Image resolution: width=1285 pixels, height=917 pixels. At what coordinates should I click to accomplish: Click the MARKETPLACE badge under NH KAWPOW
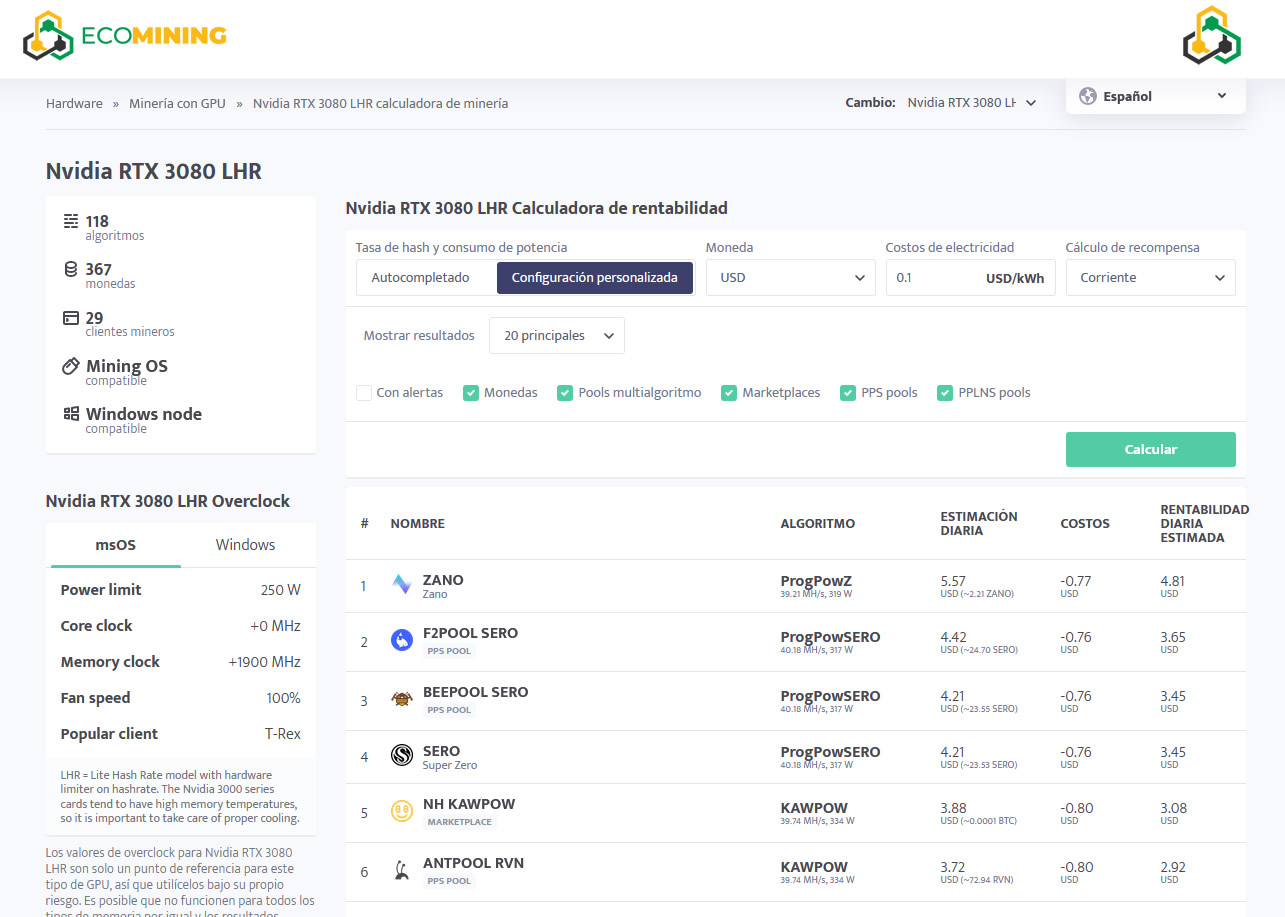tap(459, 822)
